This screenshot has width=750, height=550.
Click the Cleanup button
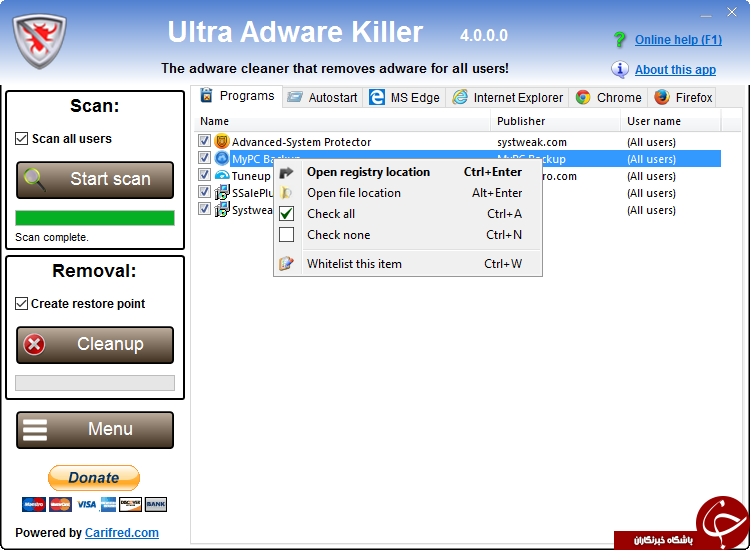(x=95, y=345)
